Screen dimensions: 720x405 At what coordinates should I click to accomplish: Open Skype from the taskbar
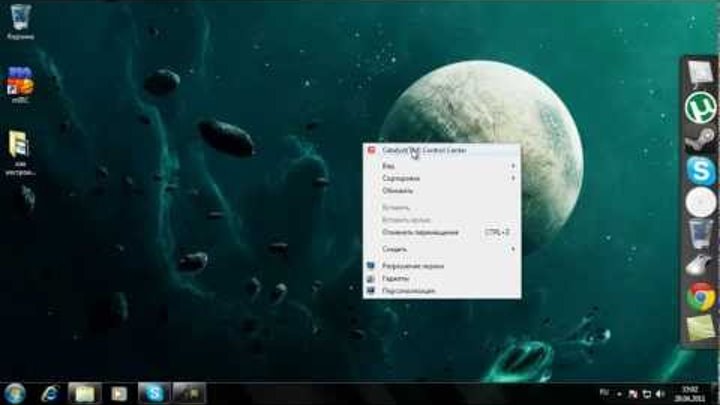coord(153,393)
